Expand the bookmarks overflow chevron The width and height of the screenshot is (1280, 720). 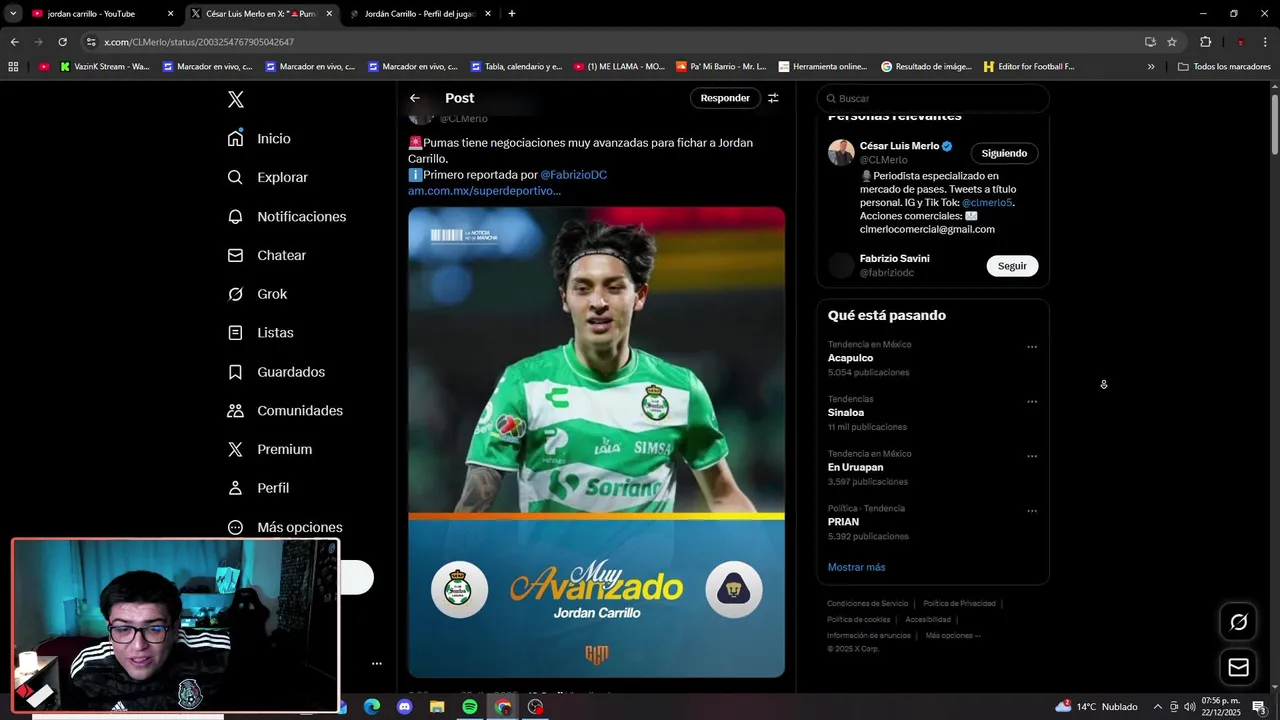(1151, 67)
